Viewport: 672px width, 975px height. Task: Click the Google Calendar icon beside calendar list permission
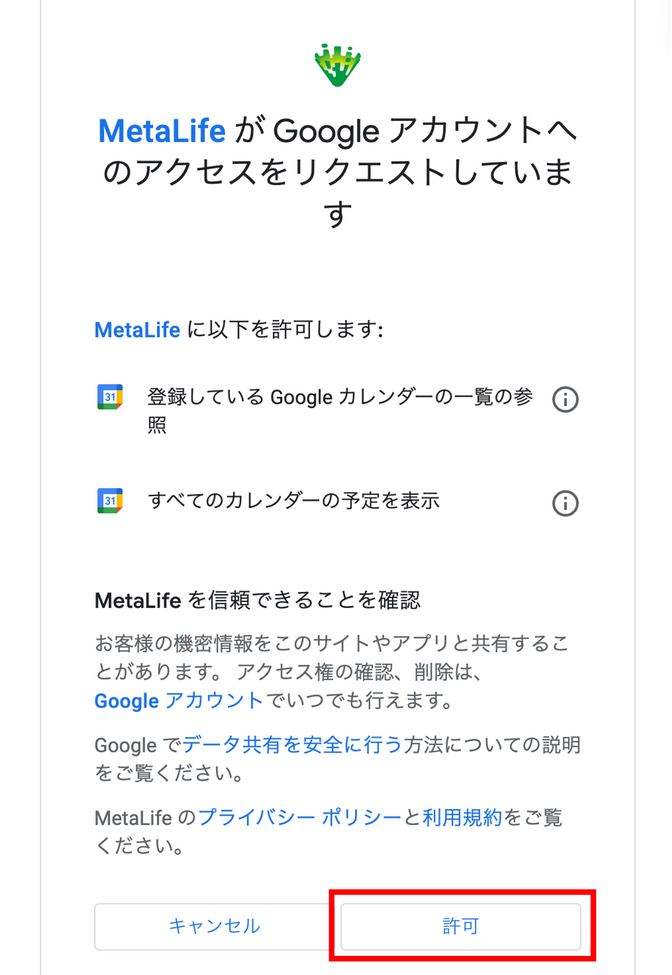click(x=110, y=397)
